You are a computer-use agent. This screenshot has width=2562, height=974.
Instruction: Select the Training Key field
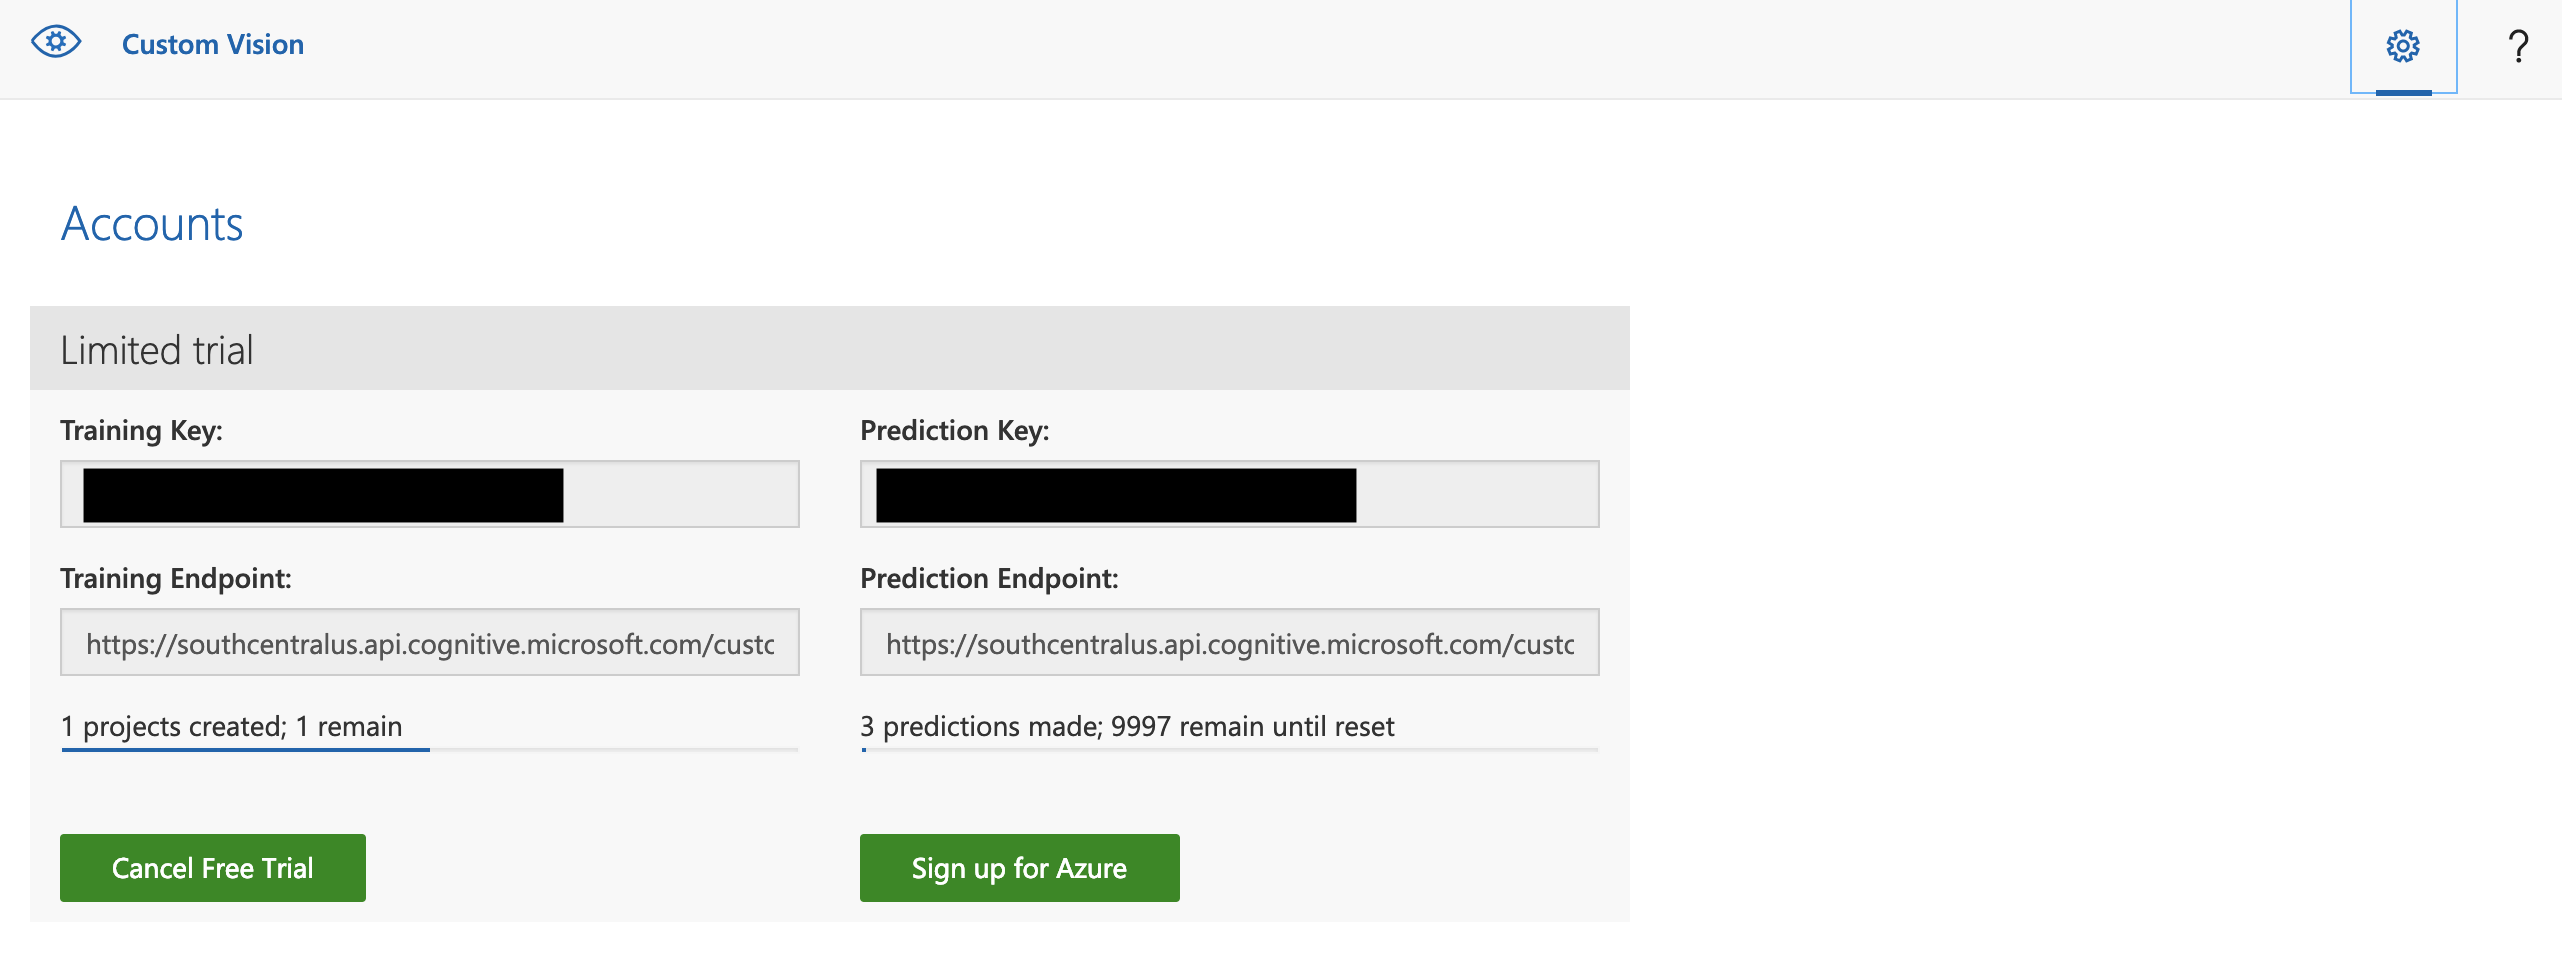(680, 494)
